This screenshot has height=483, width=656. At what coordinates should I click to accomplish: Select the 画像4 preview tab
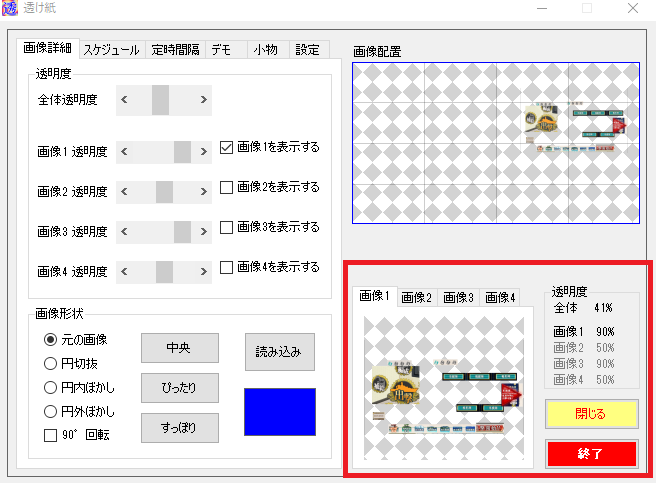pyautogui.click(x=500, y=298)
